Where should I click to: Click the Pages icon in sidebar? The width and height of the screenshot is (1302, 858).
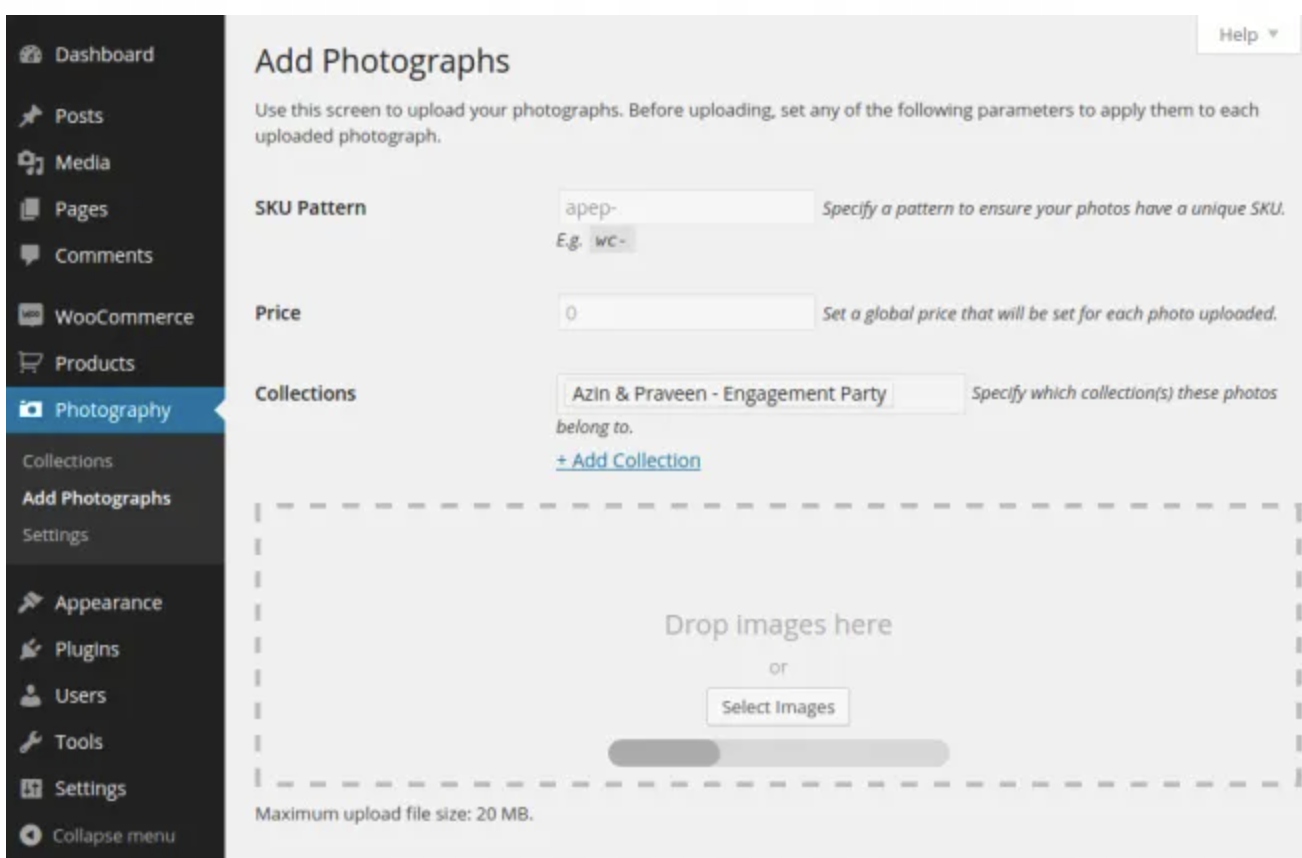(x=30, y=210)
